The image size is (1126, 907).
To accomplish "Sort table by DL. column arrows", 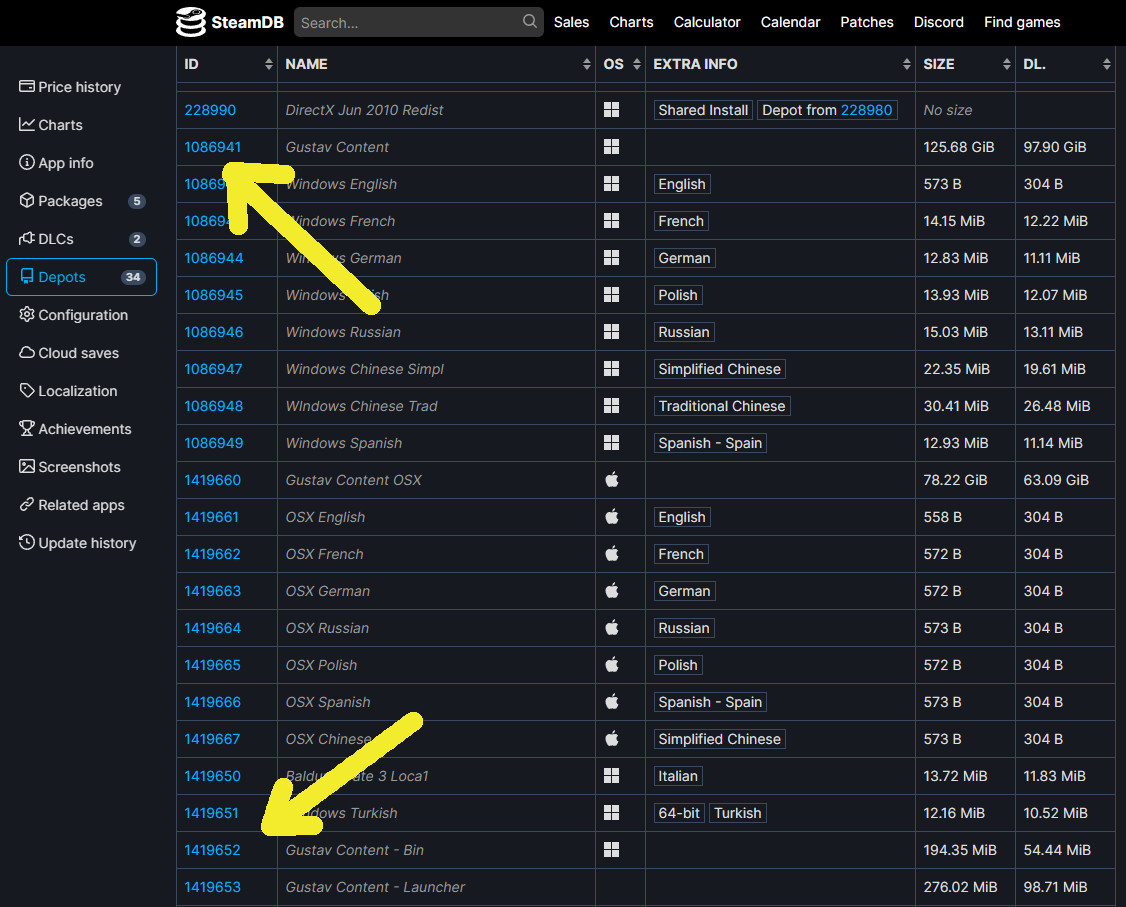I will [x=1106, y=64].
